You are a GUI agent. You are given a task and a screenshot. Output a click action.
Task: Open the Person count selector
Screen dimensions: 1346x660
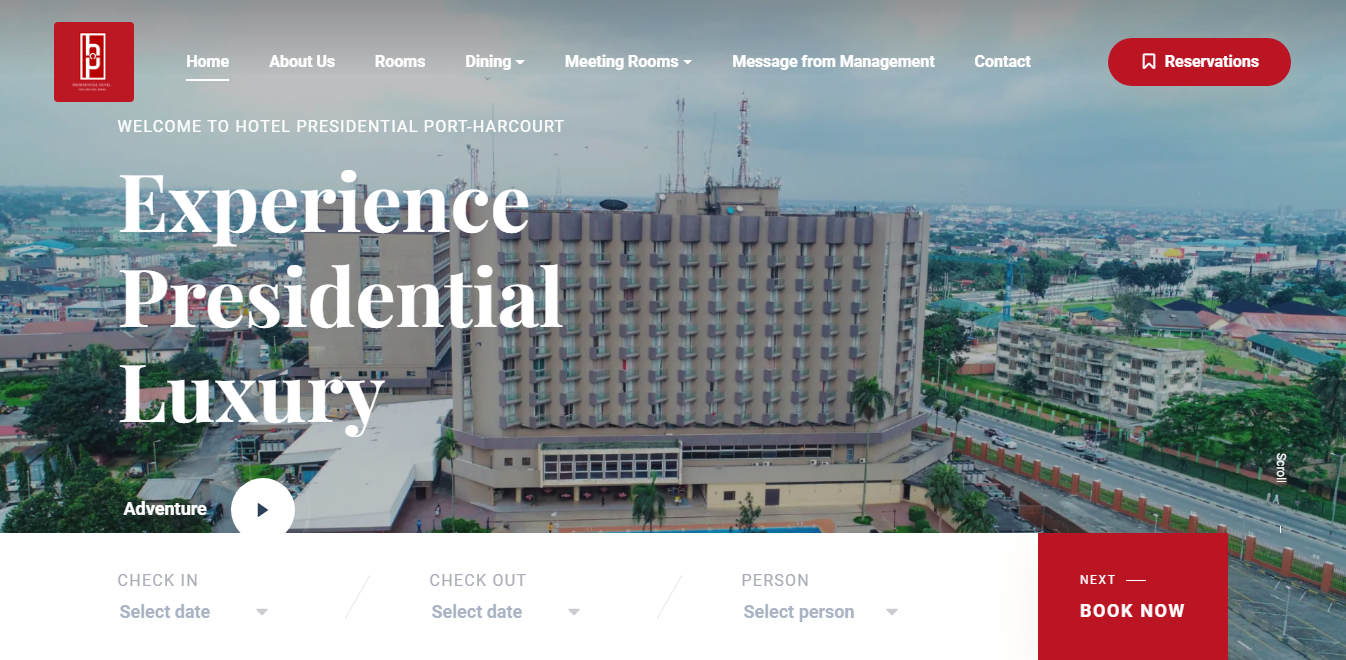click(x=820, y=612)
